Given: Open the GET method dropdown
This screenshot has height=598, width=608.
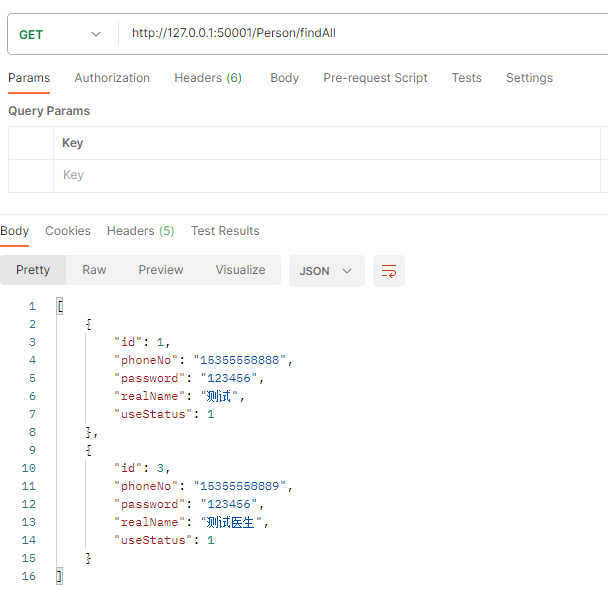Looking at the screenshot, I should (x=60, y=35).
